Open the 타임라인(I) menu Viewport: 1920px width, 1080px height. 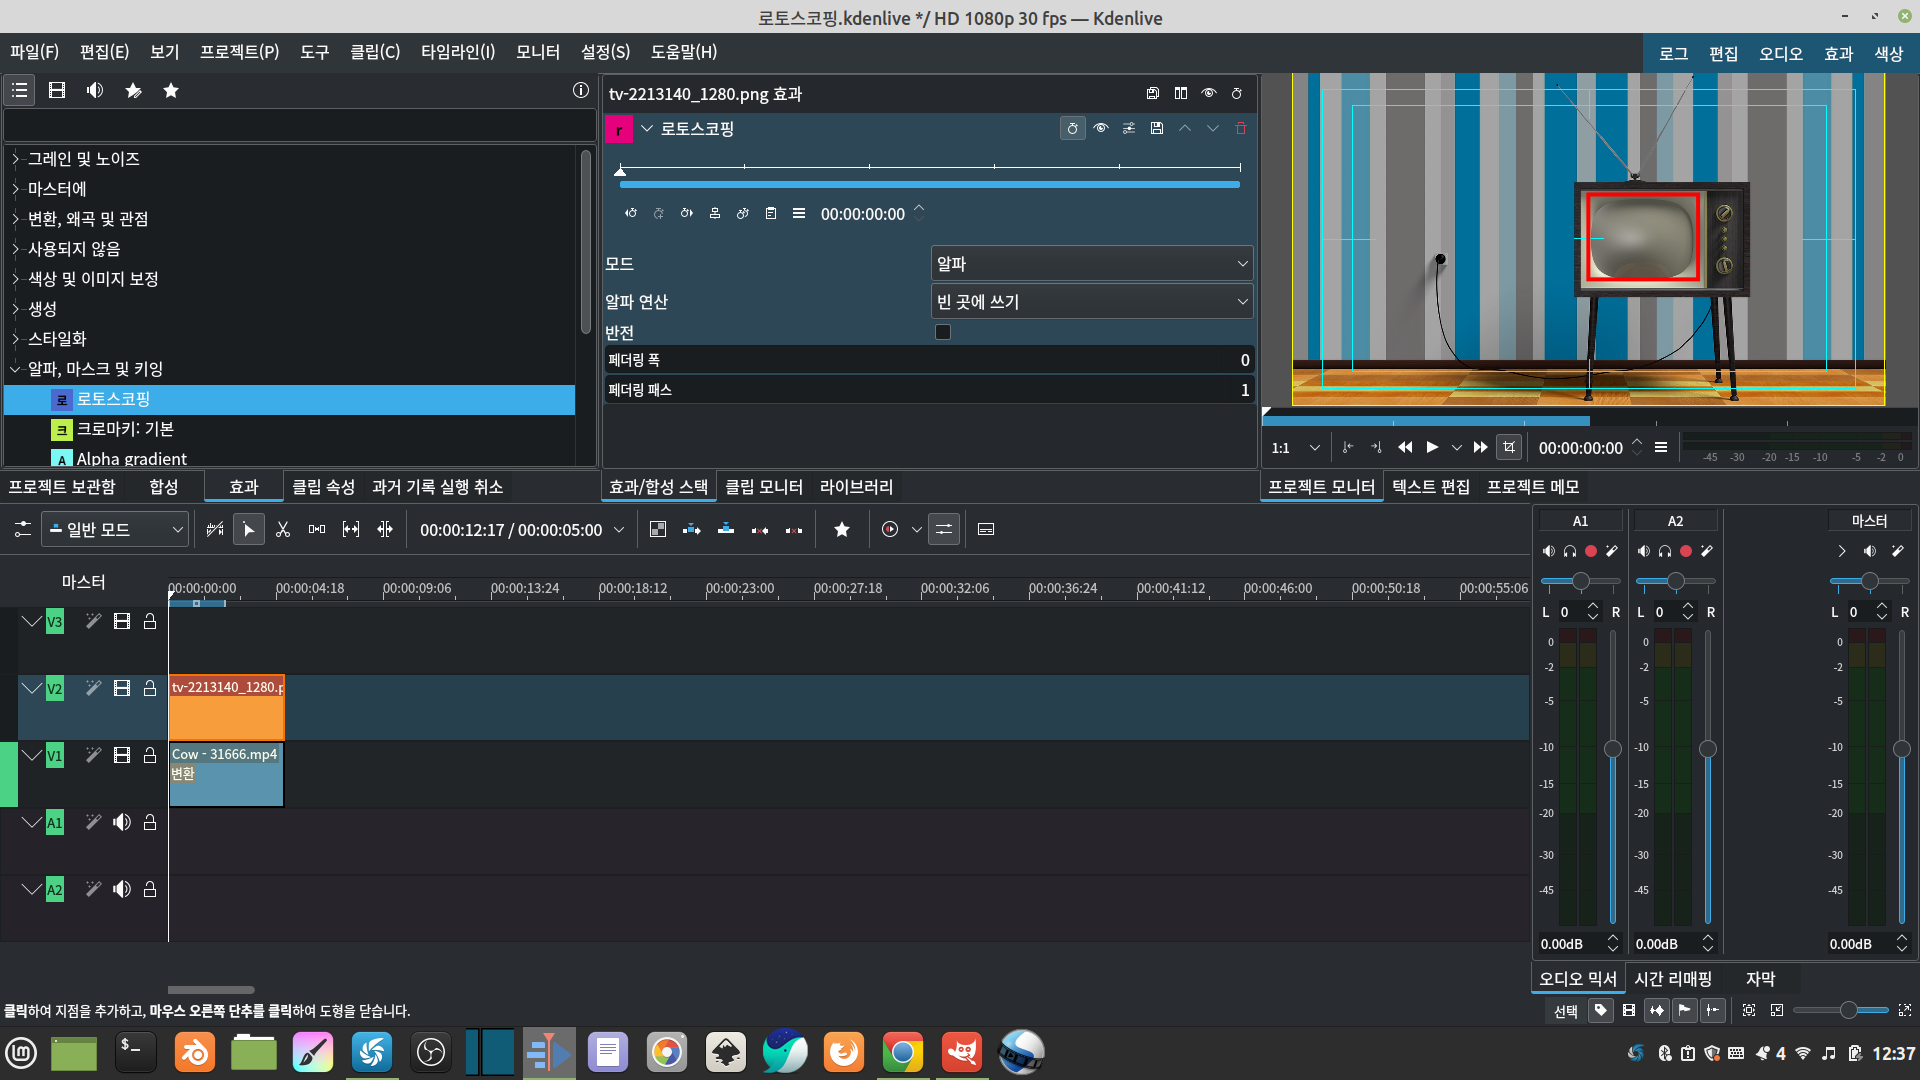[x=457, y=52]
